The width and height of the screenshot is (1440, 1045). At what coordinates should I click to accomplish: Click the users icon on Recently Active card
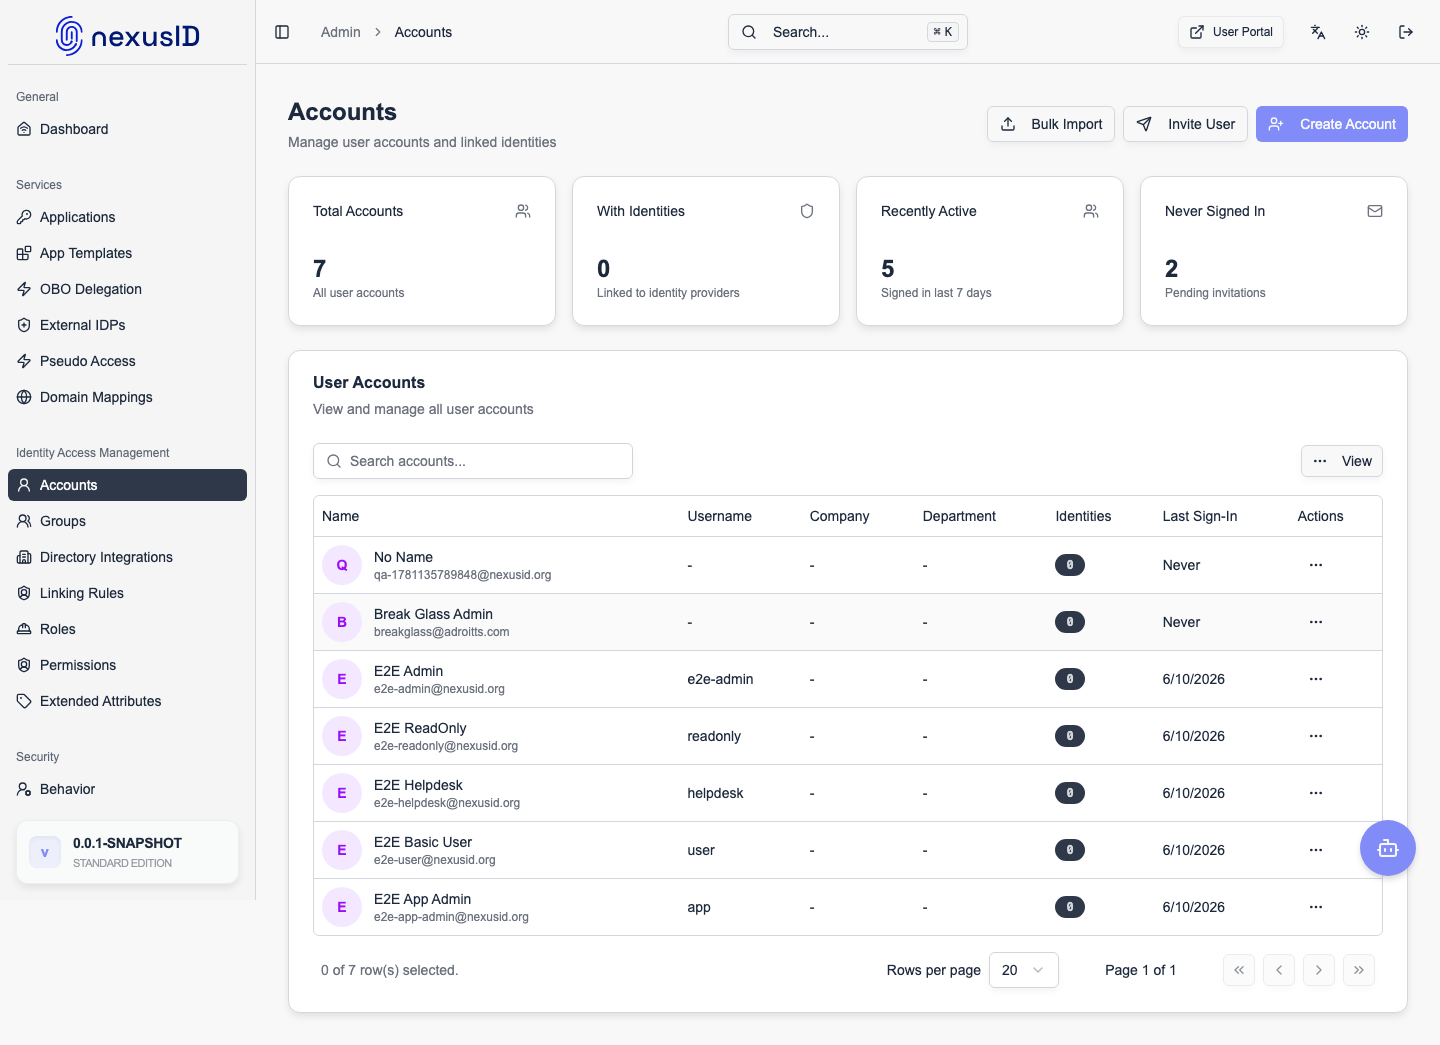pyautogui.click(x=1091, y=211)
